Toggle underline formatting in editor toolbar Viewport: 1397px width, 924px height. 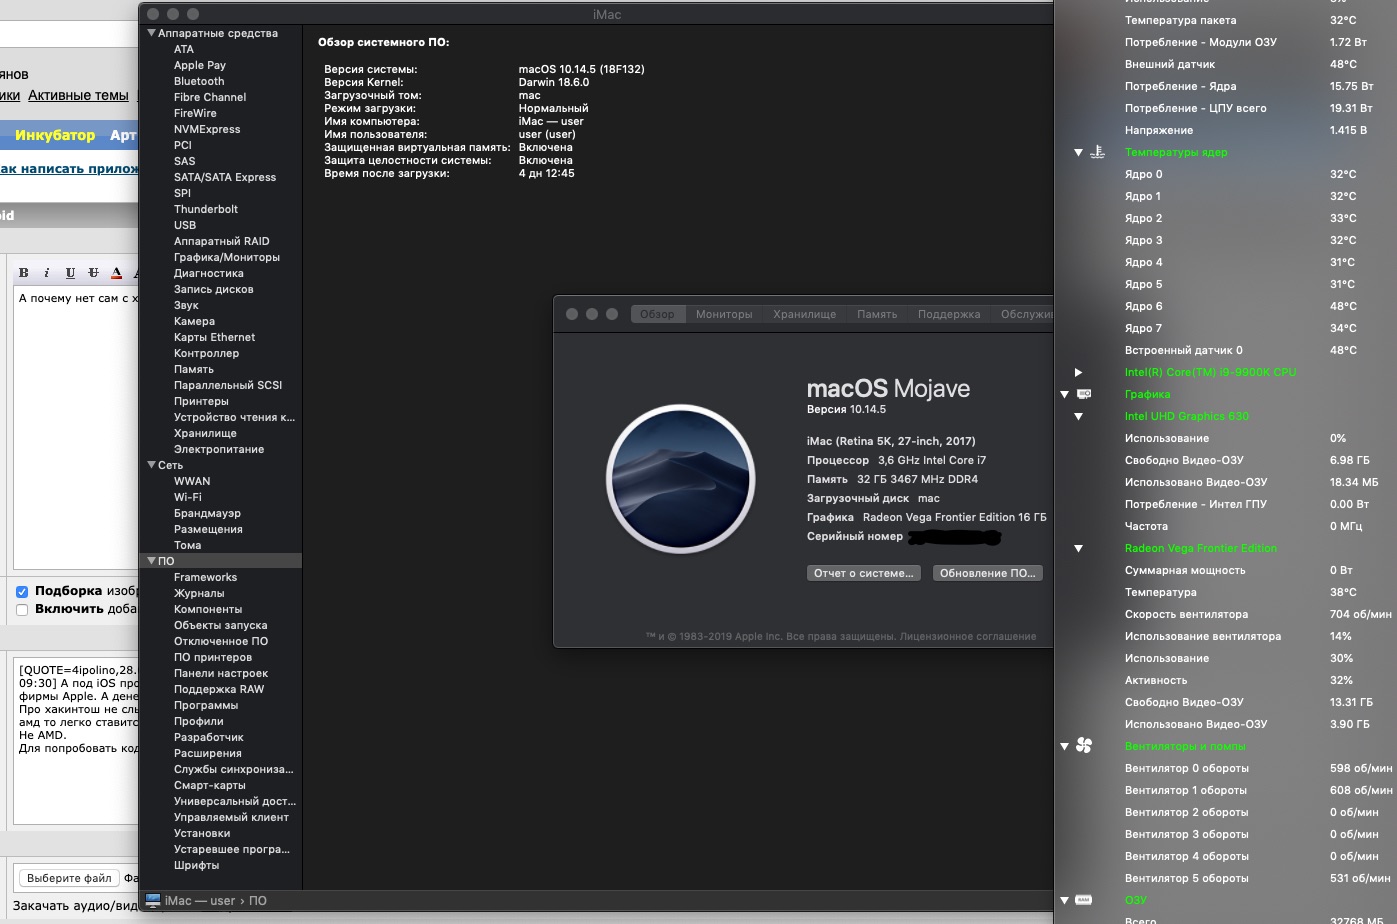(x=70, y=273)
